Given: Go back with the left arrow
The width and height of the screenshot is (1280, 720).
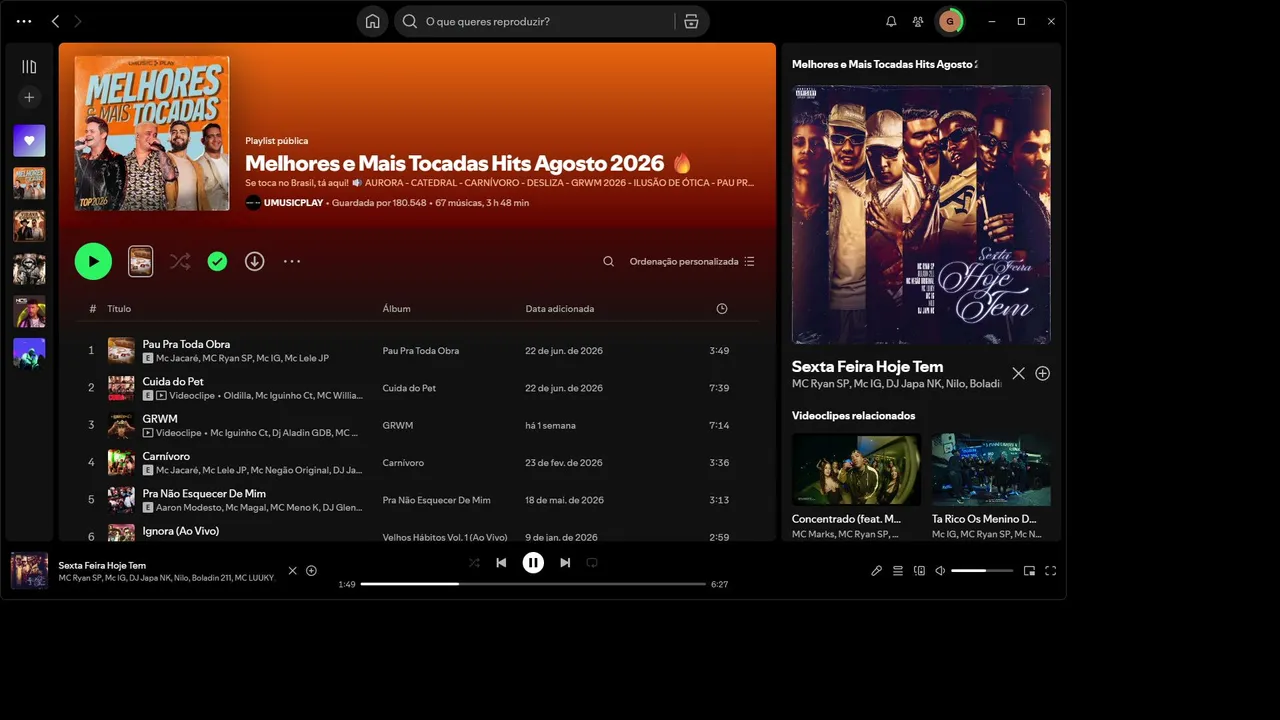Looking at the screenshot, I should pos(55,21).
